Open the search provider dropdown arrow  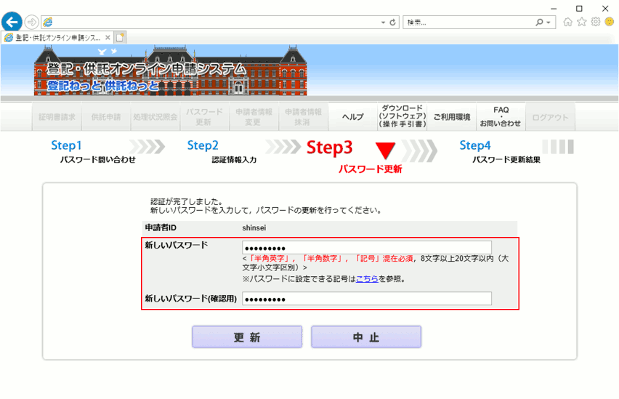click(548, 22)
